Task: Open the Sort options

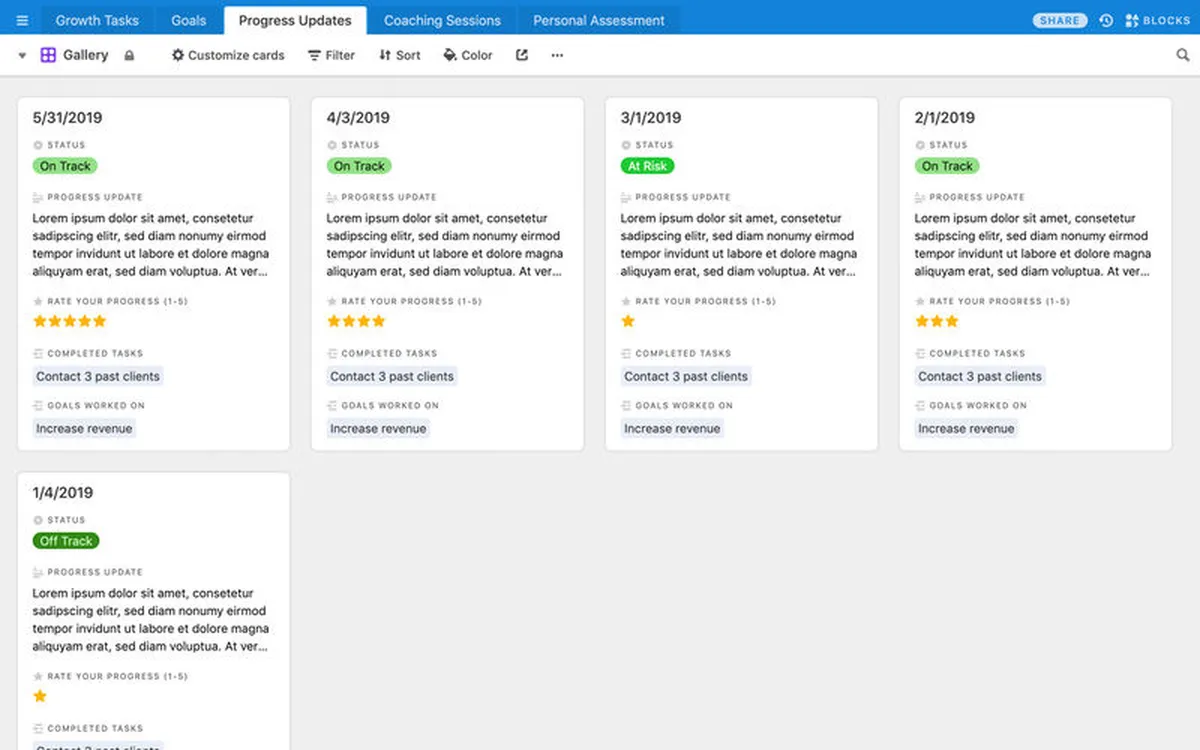Action: [399, 56]
